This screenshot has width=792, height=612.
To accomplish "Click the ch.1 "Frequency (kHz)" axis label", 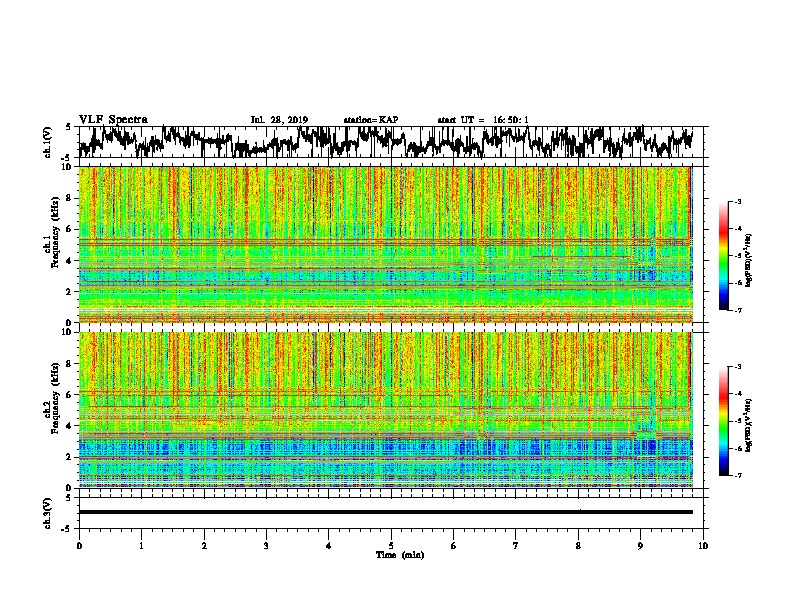I will (x=55, y=233).
